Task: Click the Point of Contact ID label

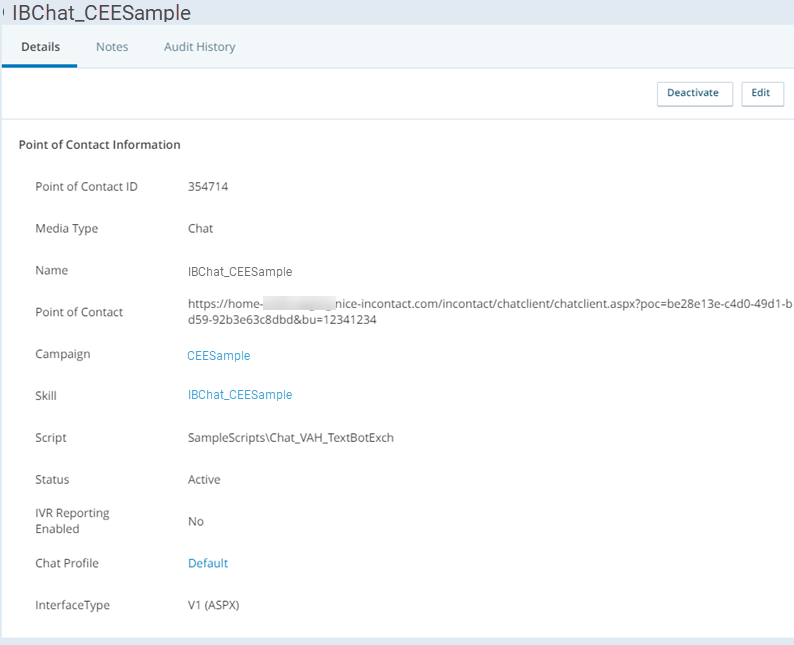Action: [87, 187]
